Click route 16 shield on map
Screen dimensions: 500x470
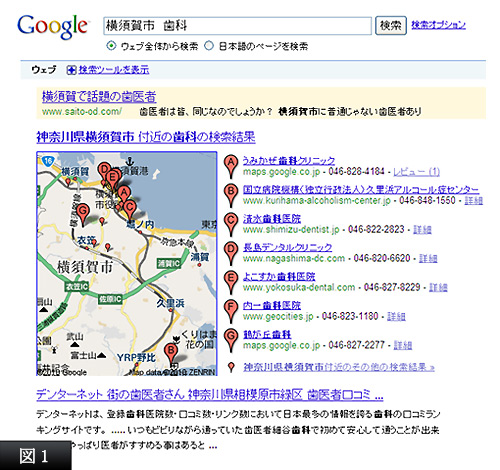(x=48, y=161)
